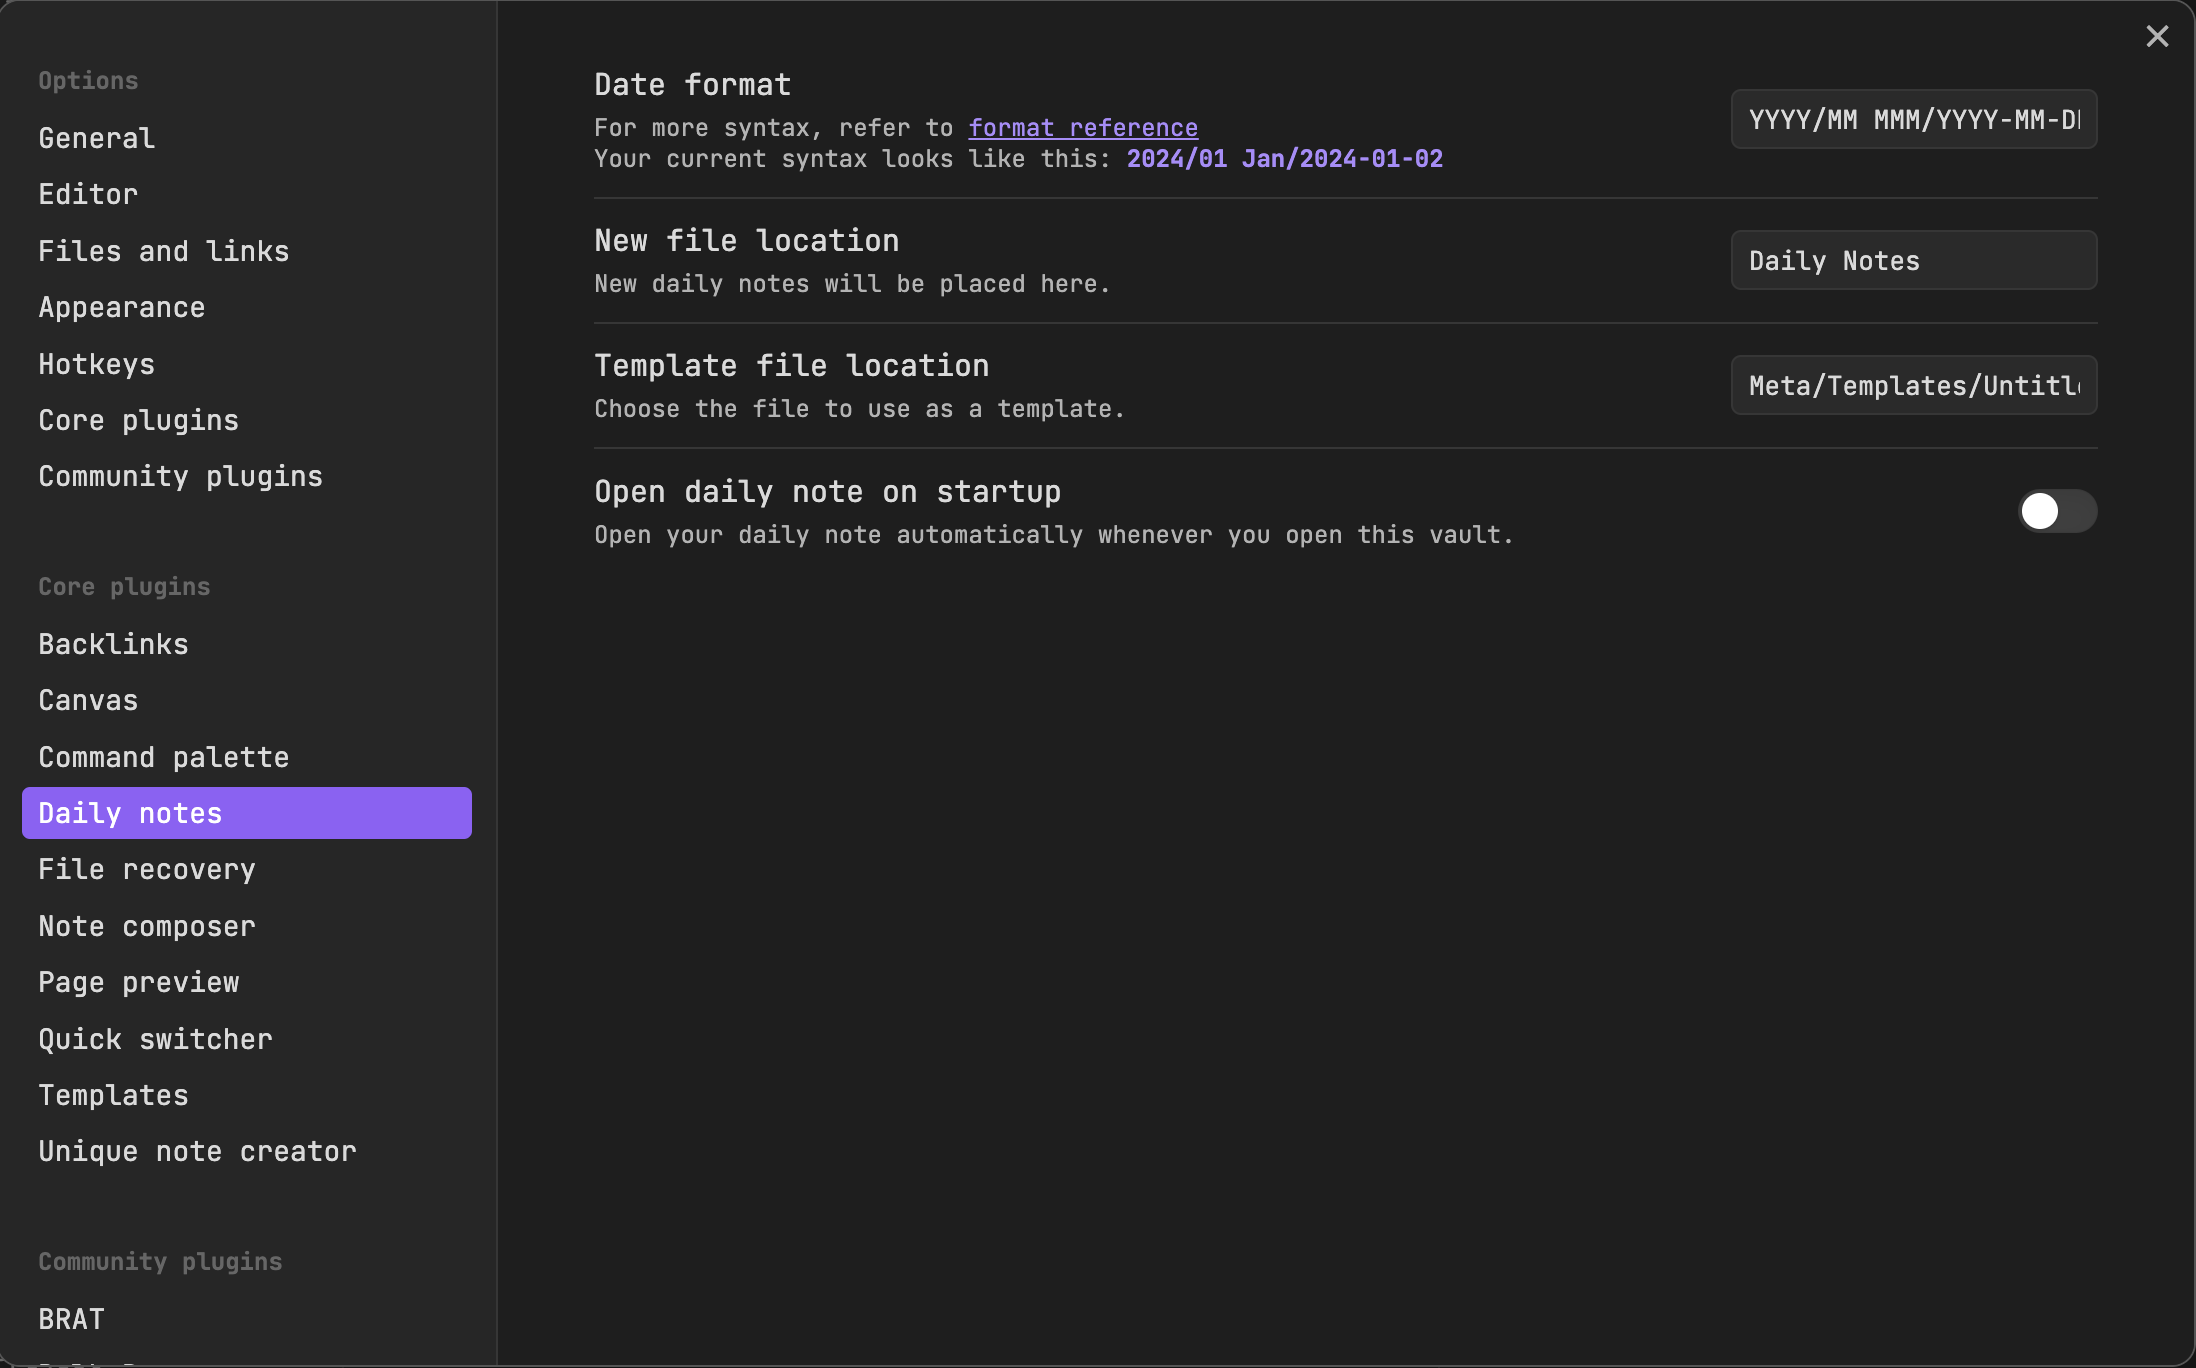Select Core plugins in Options
The height and width of the screenshot is (1368, 2196).
click(138, 420)
